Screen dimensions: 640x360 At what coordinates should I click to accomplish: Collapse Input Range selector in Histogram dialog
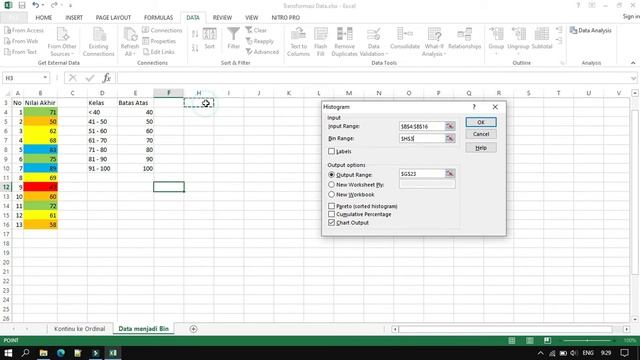pos(450,126)
